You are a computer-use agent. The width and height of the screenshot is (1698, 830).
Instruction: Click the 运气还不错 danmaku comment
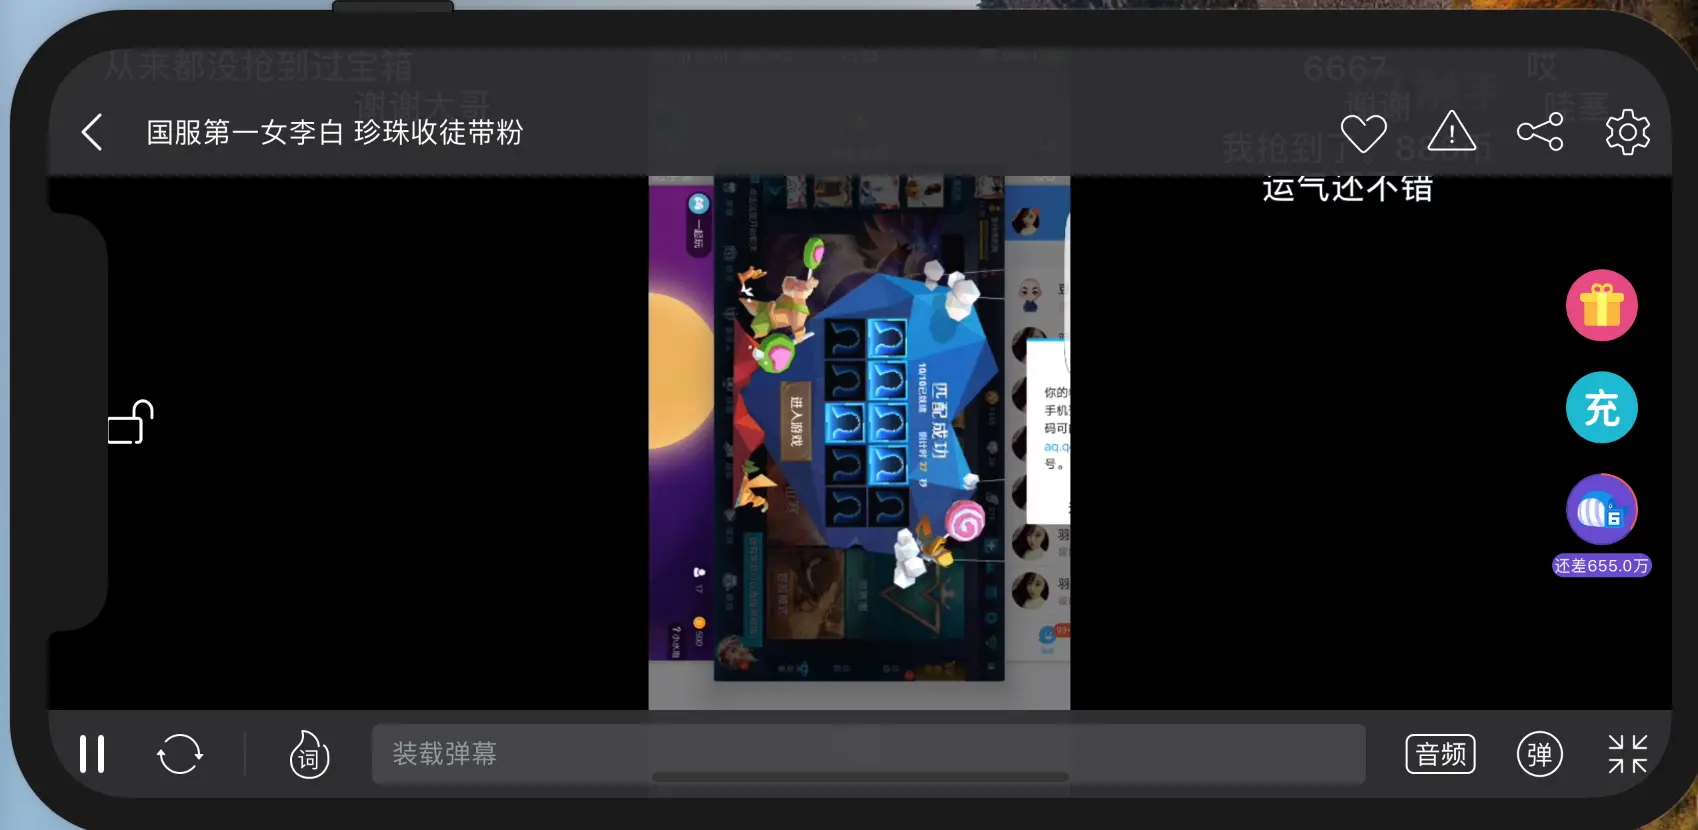click(x=1347, y=189)
